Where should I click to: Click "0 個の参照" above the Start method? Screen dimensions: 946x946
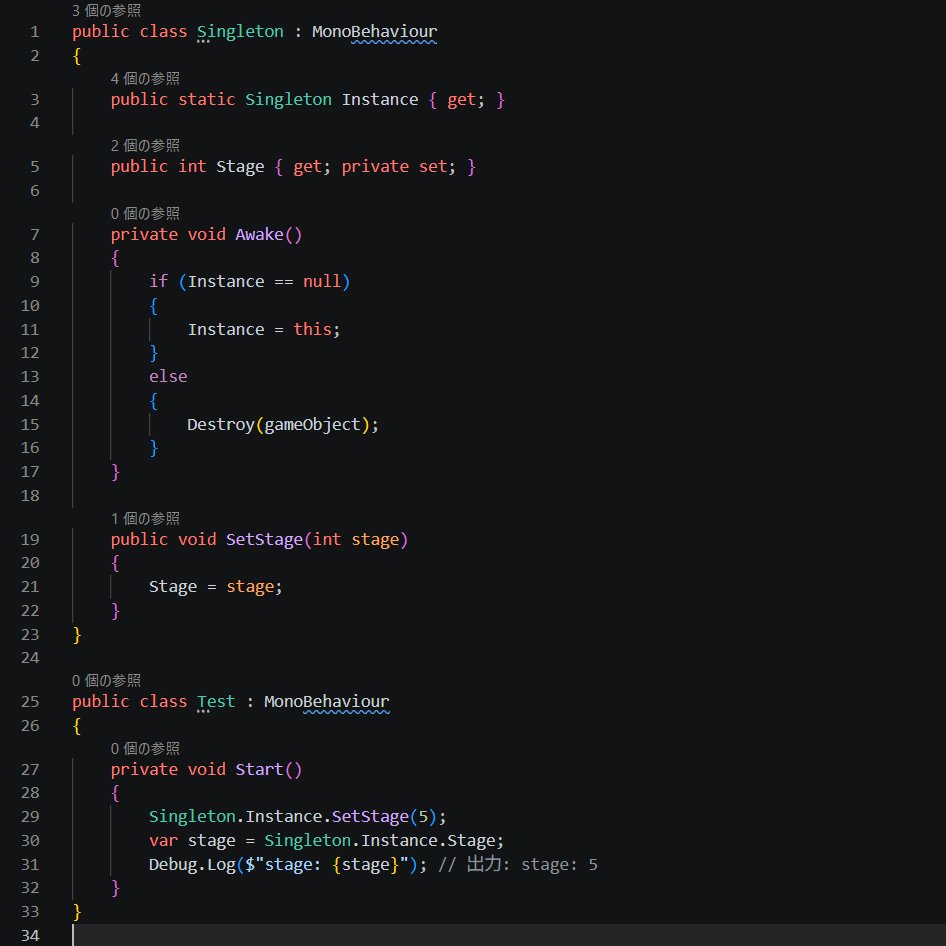145,749
